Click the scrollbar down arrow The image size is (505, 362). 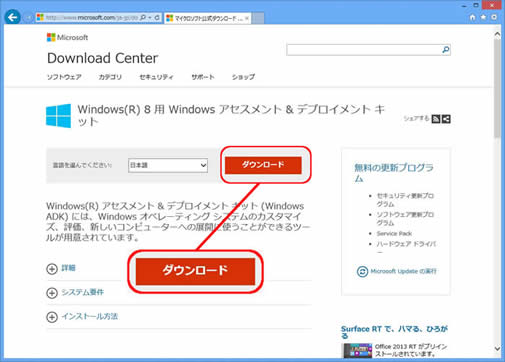[497, 349]
